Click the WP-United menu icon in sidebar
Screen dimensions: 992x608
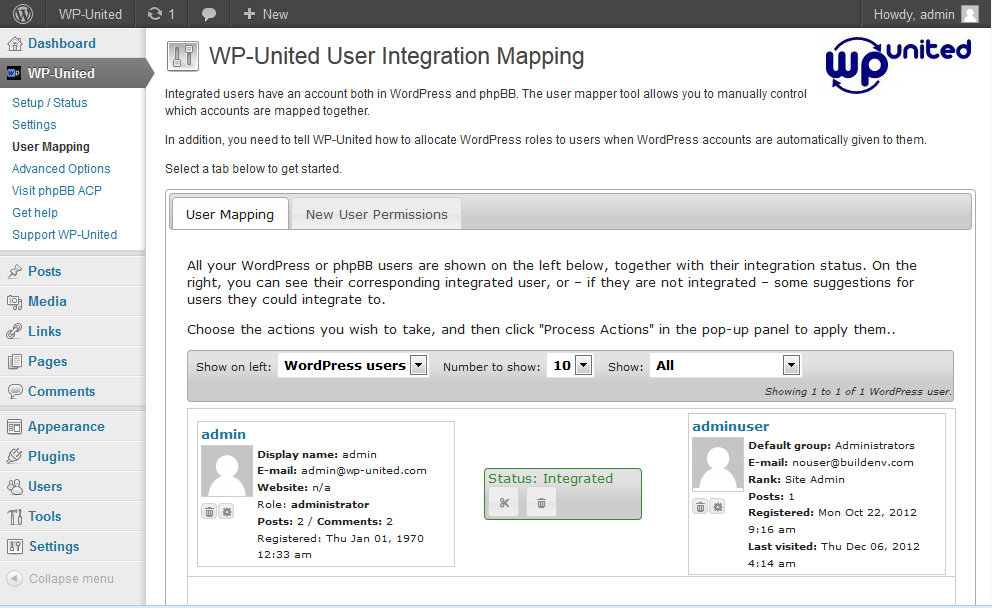tap(13, 73)
